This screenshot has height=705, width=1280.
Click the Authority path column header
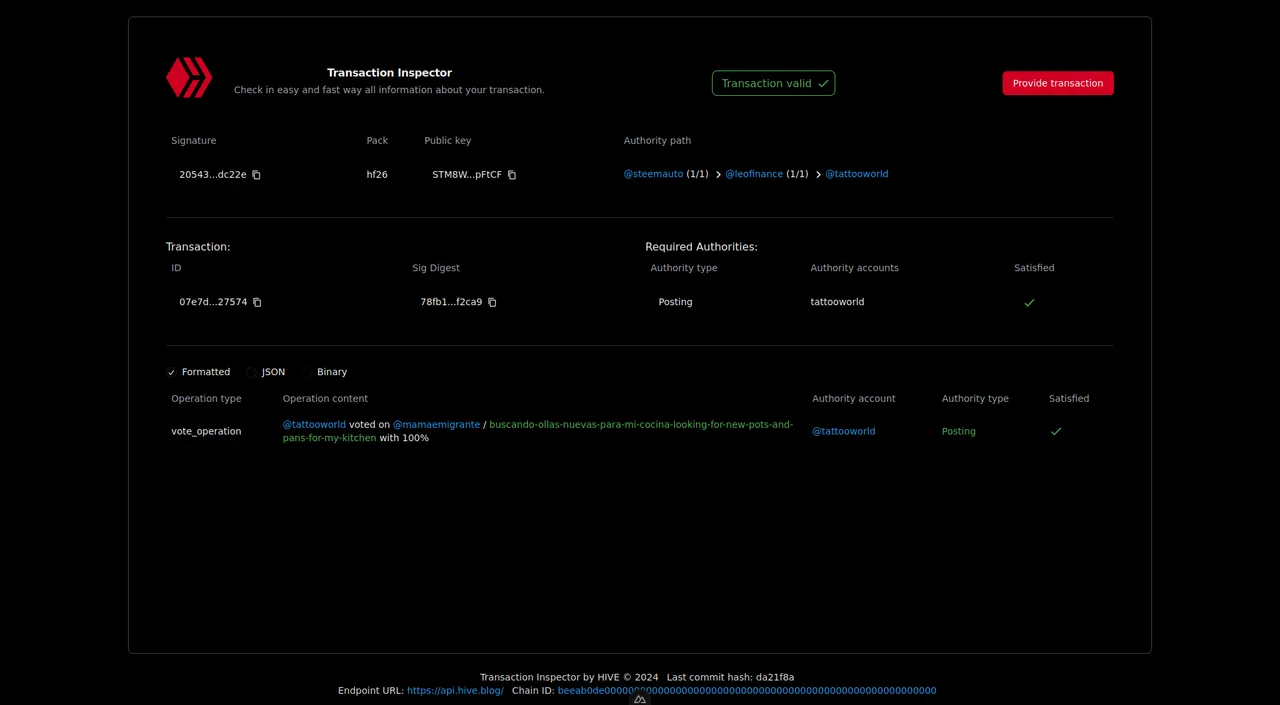pos(657,141)
